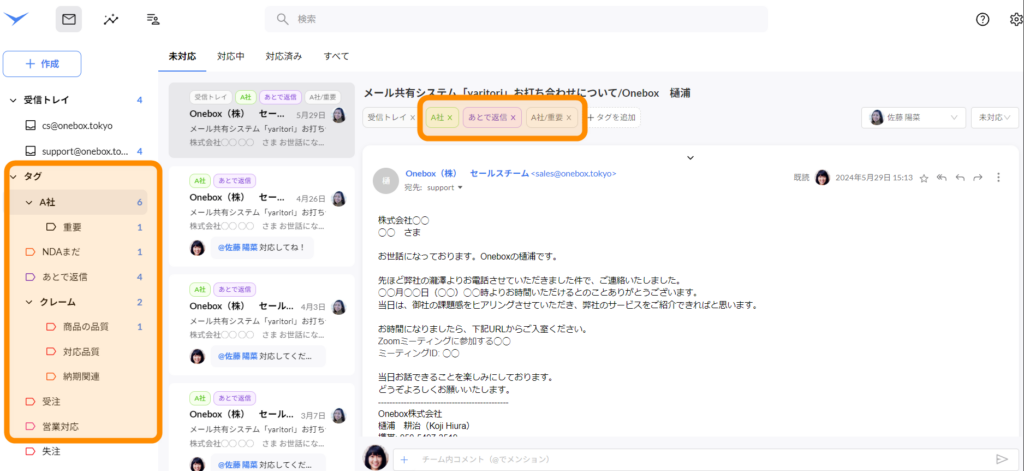This screenshot has width=1024, height=471.
Task: Click the reply all arrow icon
Action: 942,177
